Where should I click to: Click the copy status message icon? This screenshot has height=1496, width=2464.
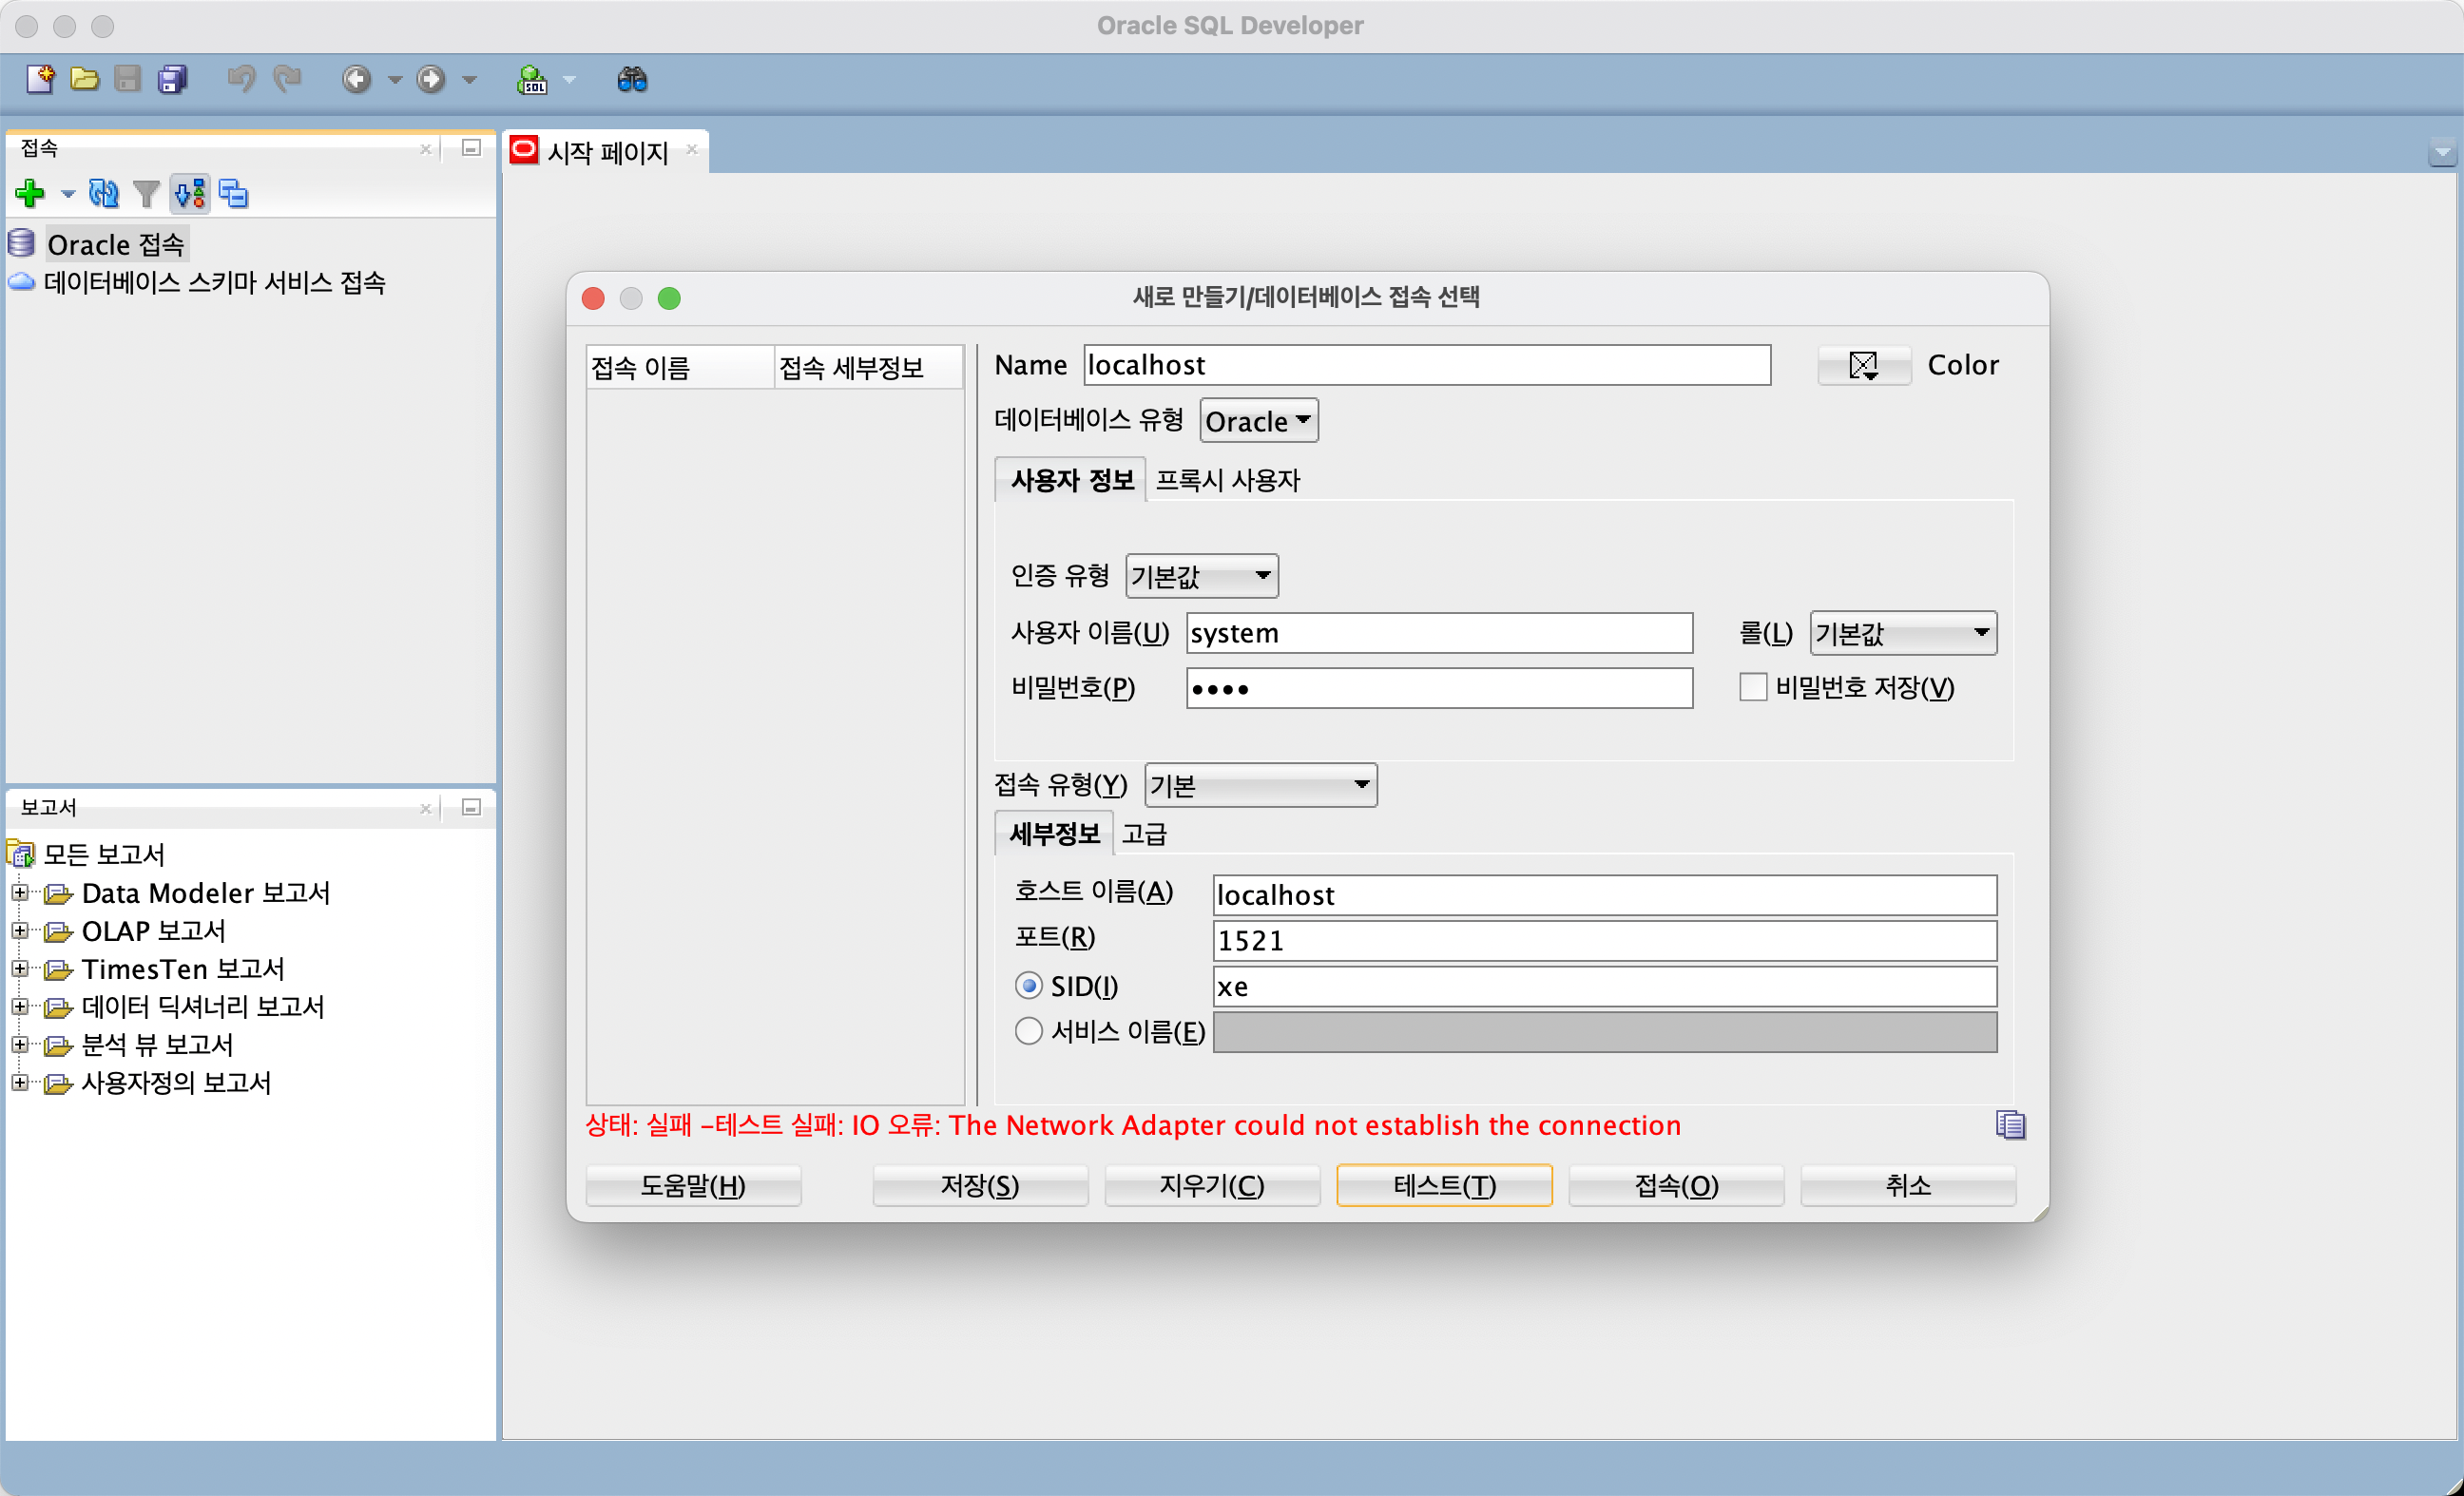point(2010,1125)
